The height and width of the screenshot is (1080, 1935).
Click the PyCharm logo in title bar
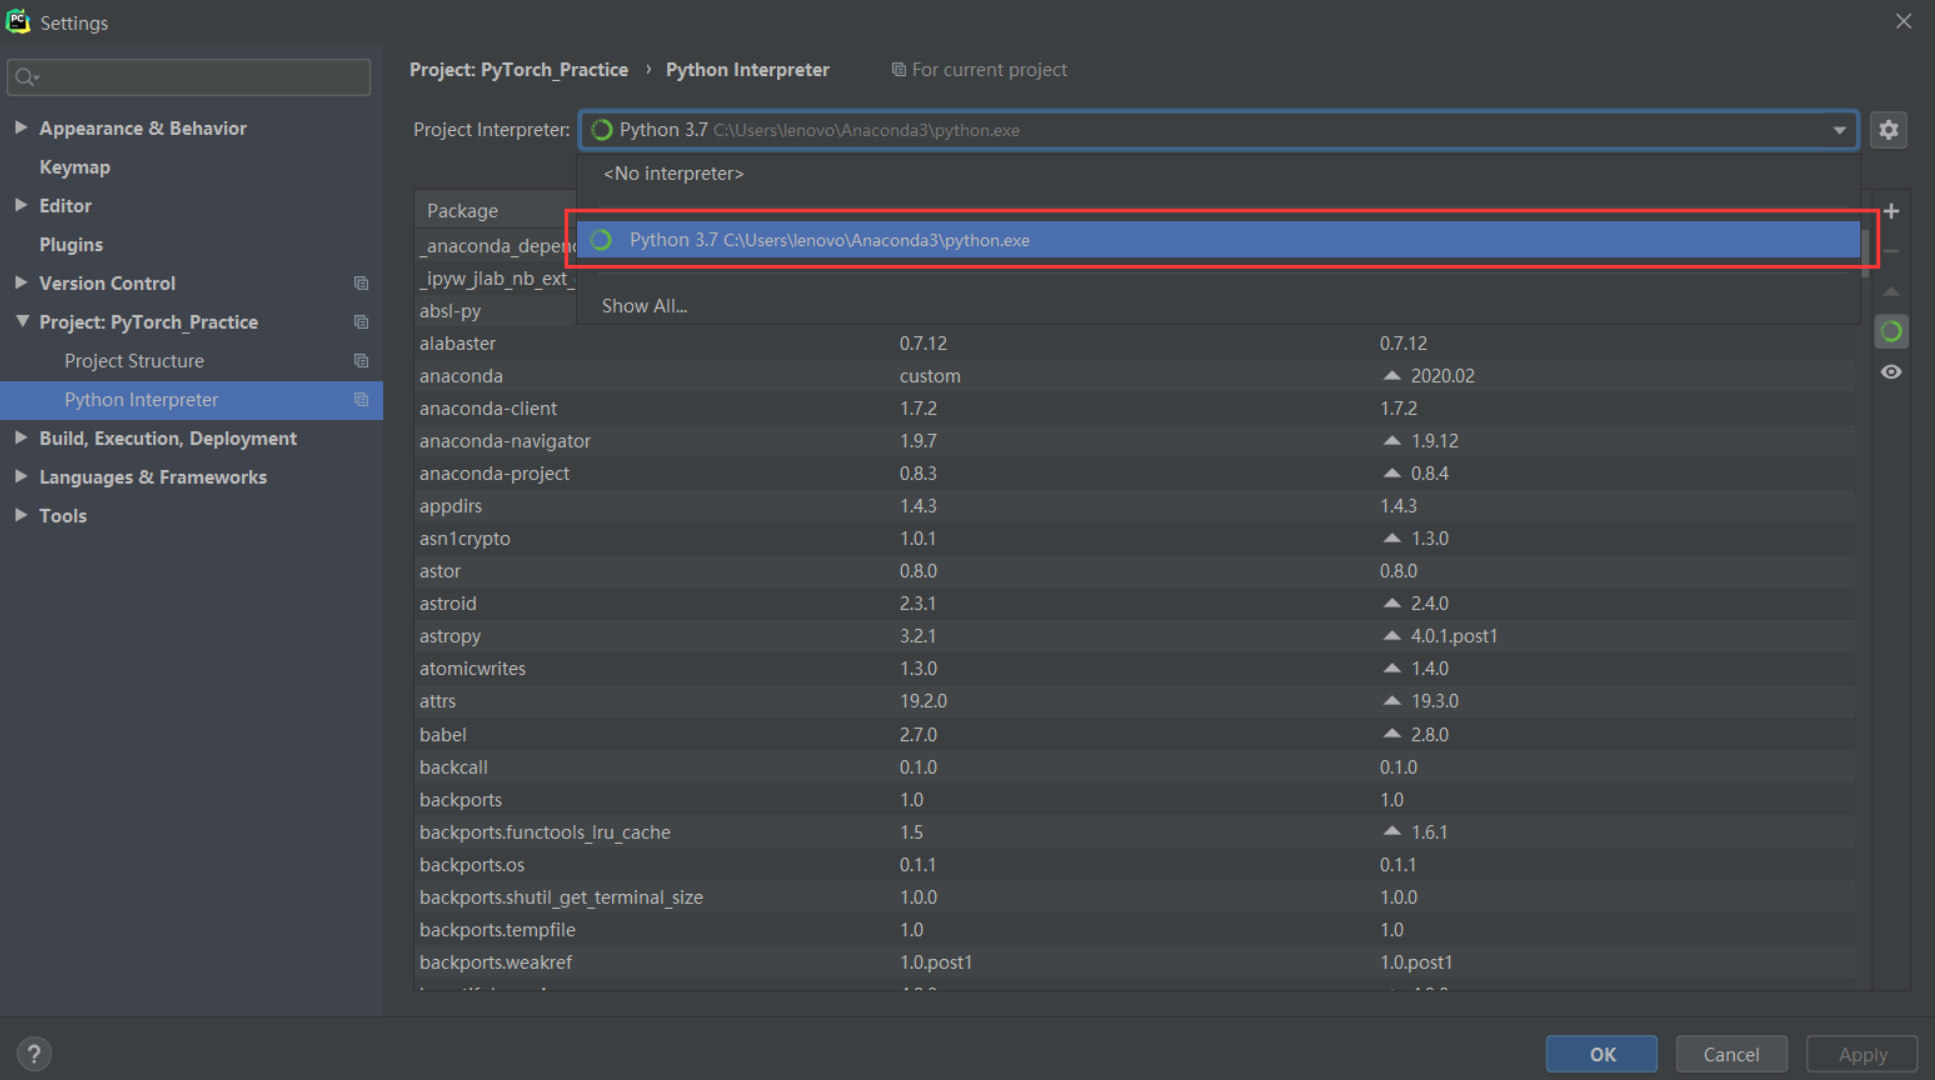[18, 22]
